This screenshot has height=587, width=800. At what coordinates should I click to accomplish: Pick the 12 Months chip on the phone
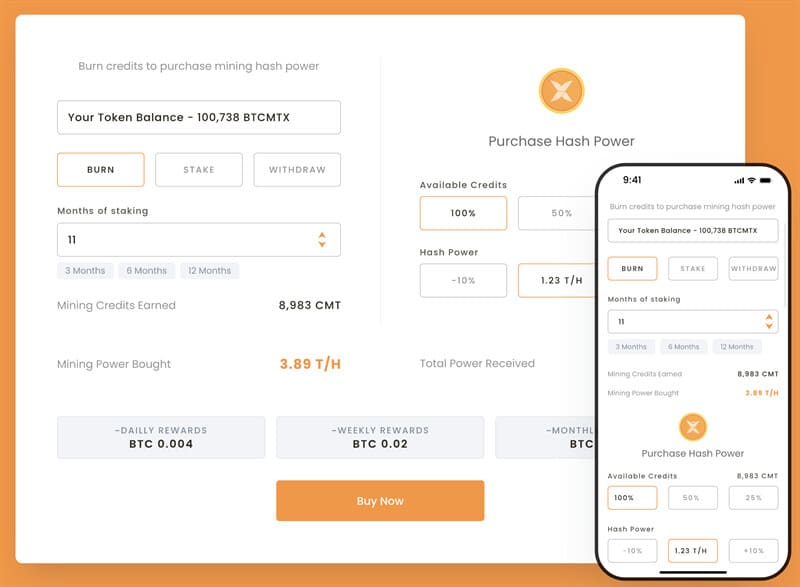click(x=736, y=346)
